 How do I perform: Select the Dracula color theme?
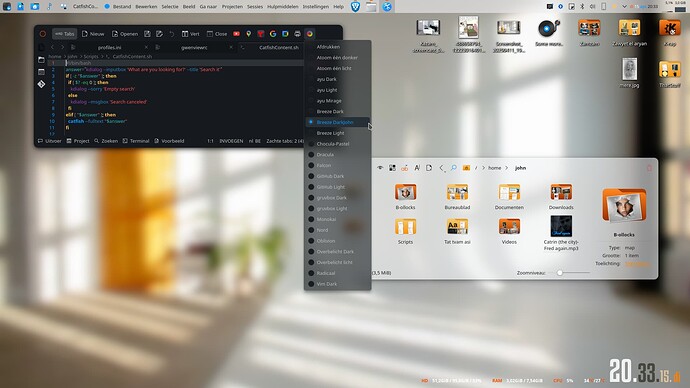(x=325, y=154)
